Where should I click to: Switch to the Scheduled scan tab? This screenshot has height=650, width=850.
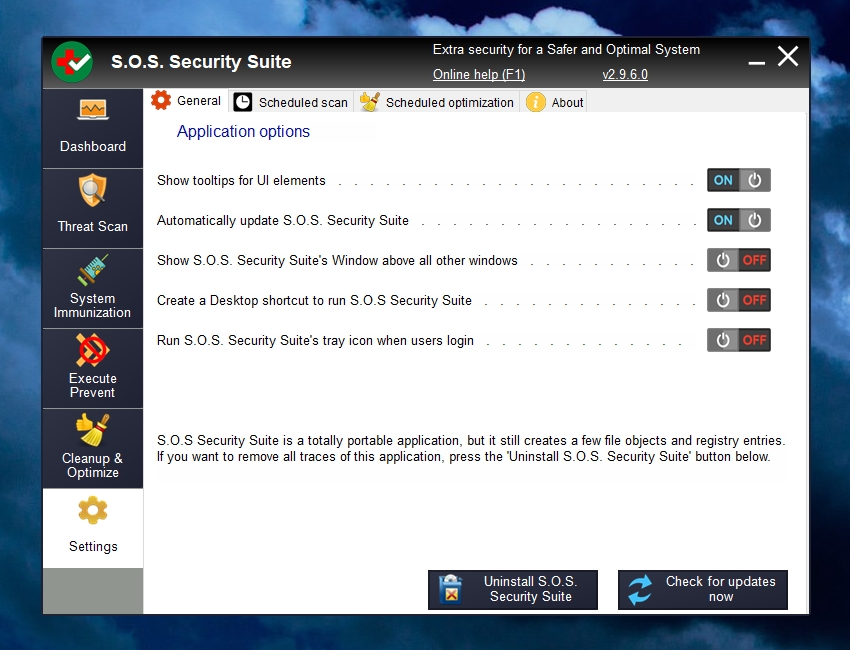coord(291,102)
